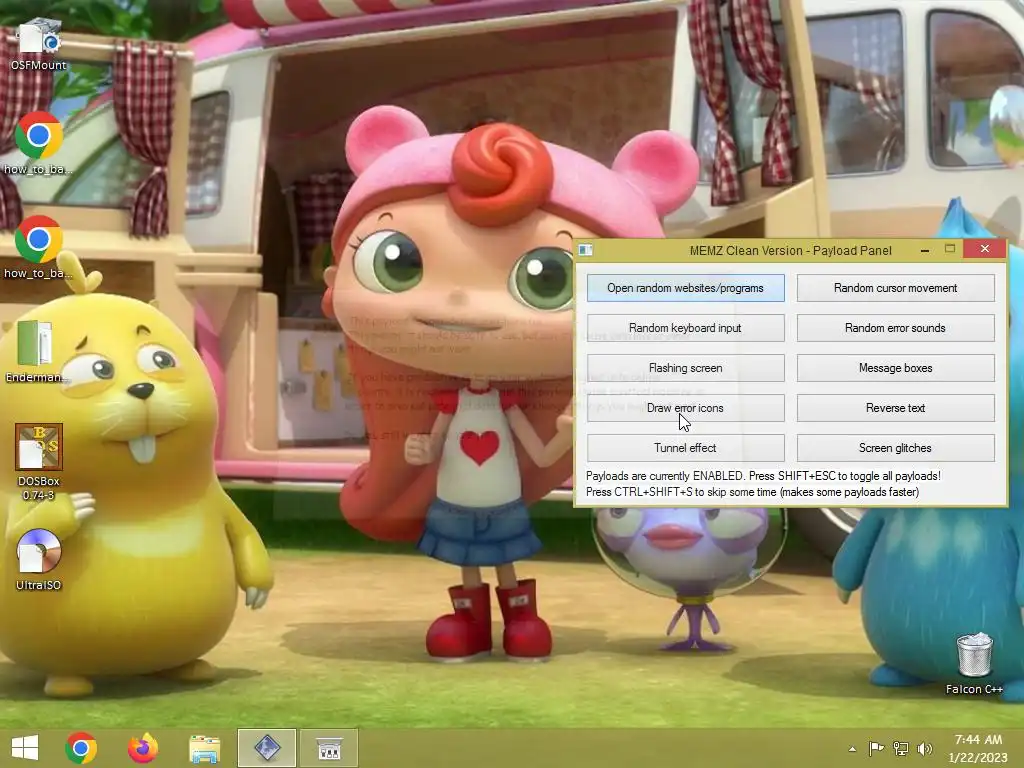Launch Chrome from the taskbar

point(81,748)
